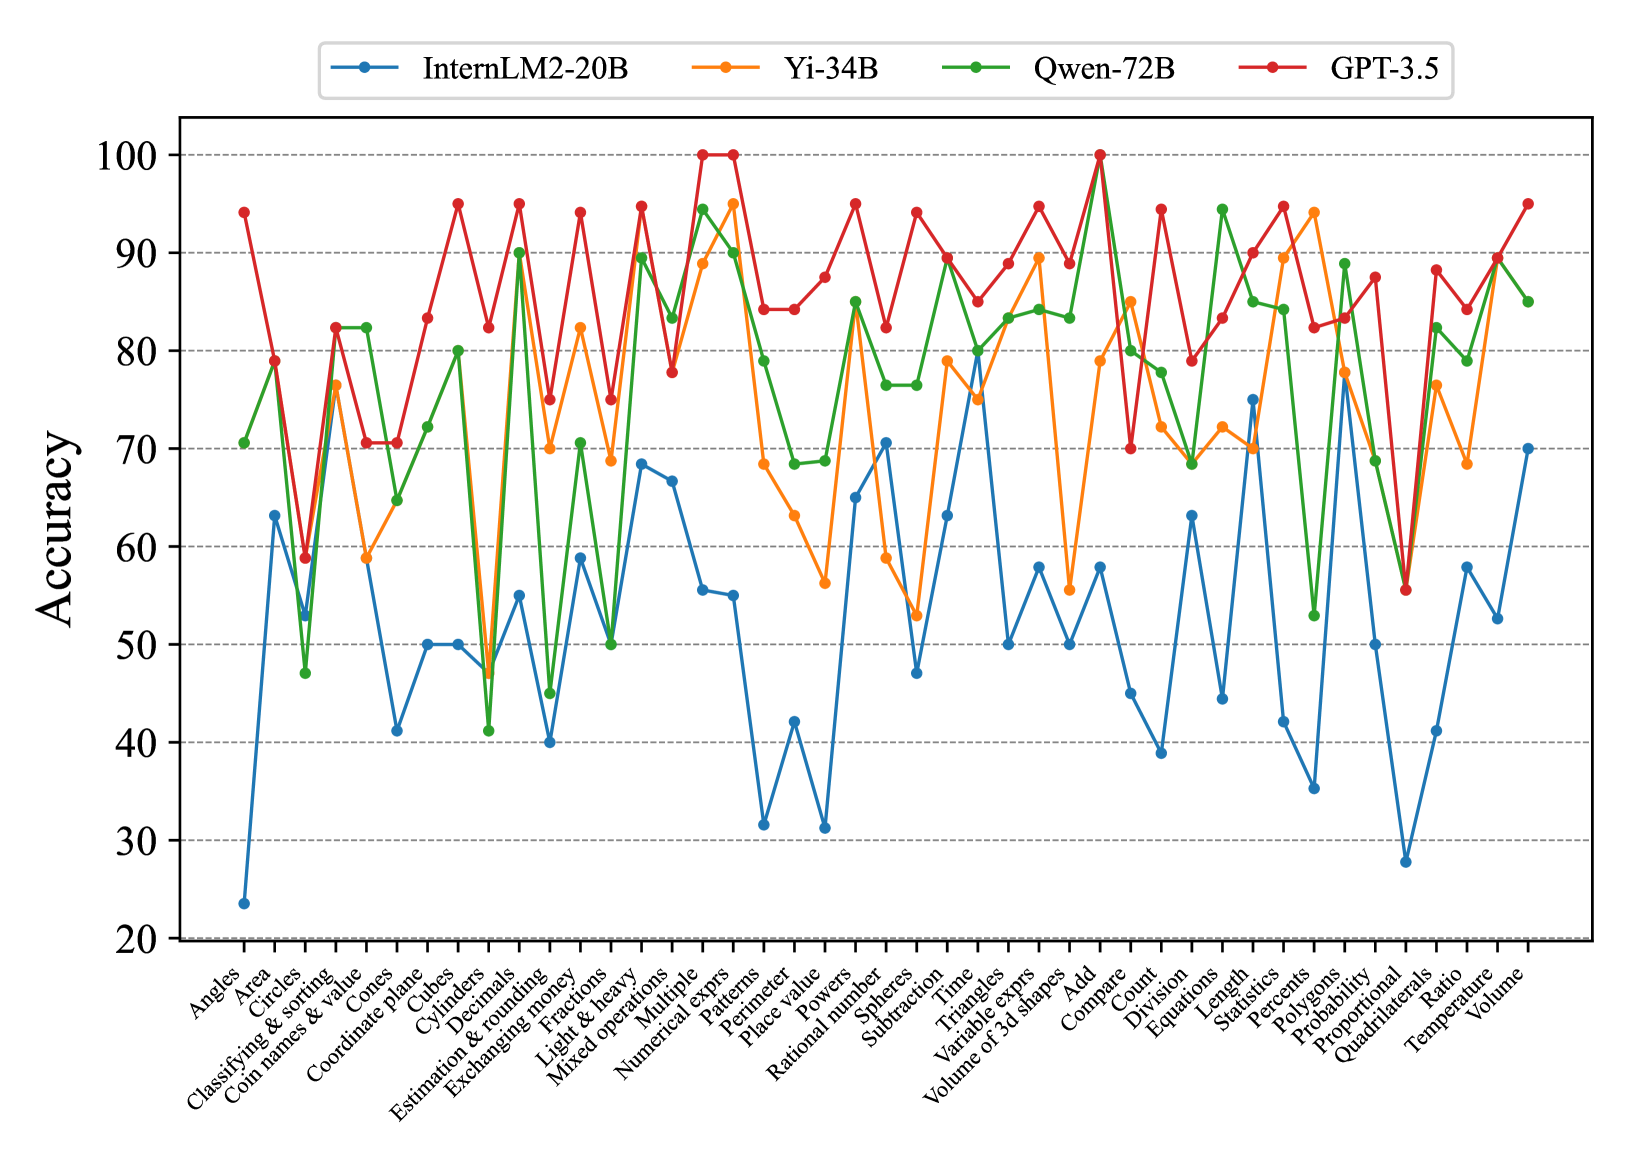Select the InternLM2-20B legend label text
This screenshot has width=1627, height=1163.
coord(525,69)
